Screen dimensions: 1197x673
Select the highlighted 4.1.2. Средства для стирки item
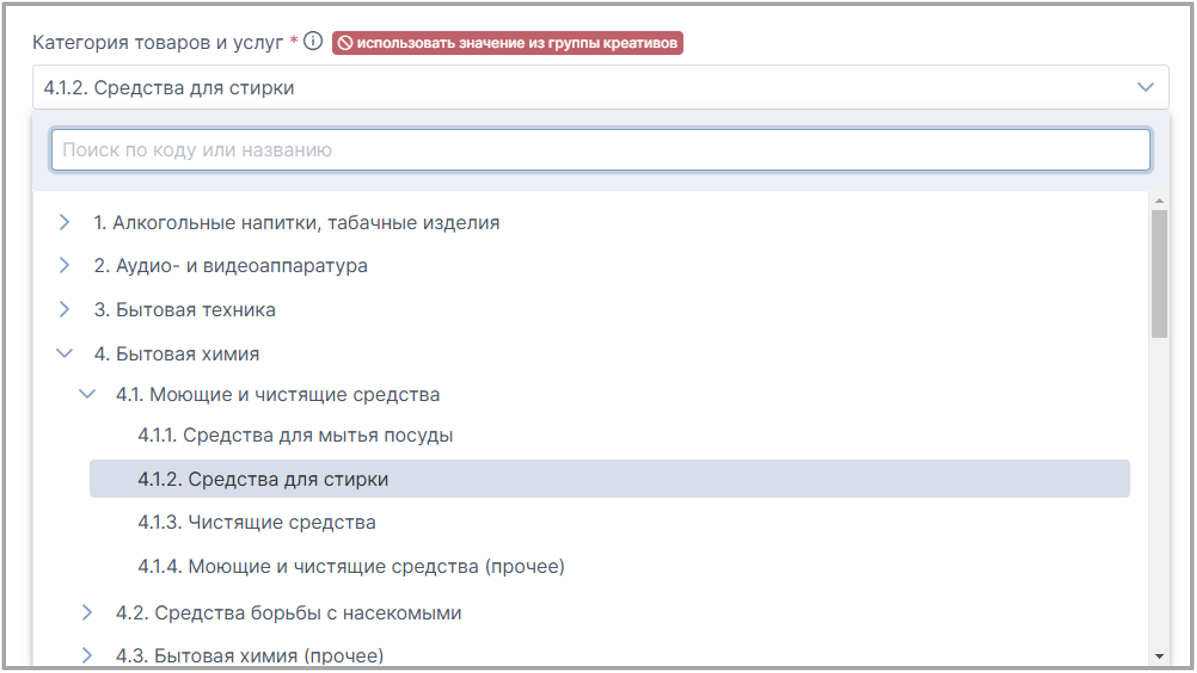pos(263,479)
